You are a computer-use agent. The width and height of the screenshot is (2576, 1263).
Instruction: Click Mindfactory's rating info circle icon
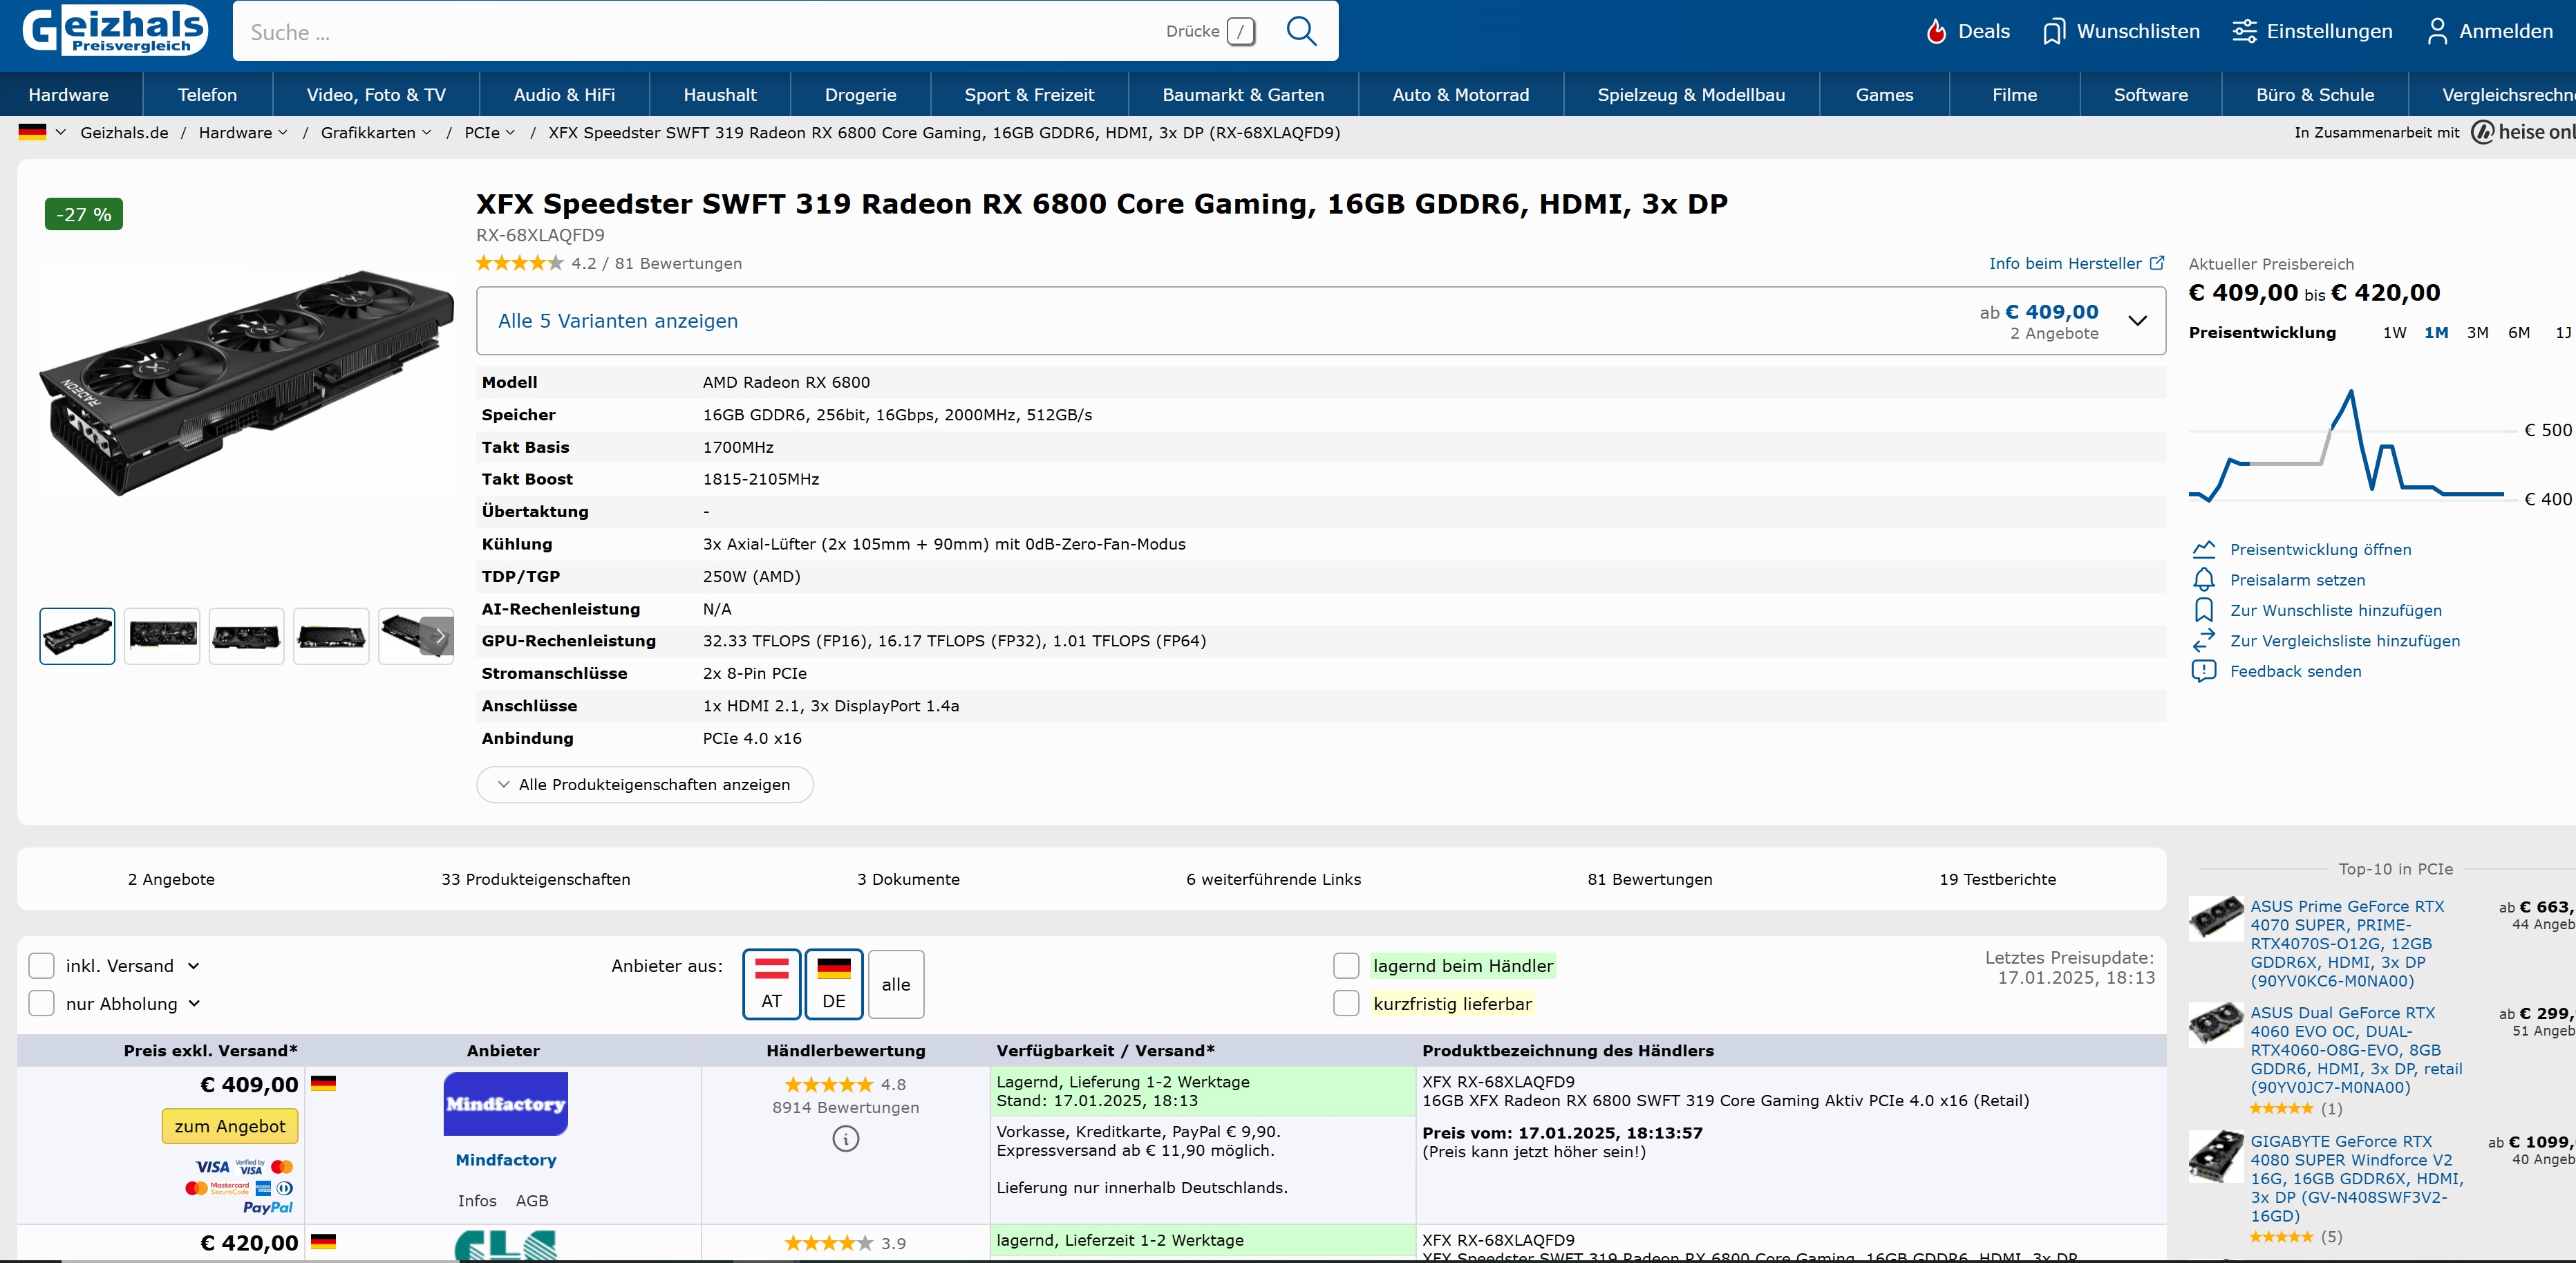[x=845, y=1139]
